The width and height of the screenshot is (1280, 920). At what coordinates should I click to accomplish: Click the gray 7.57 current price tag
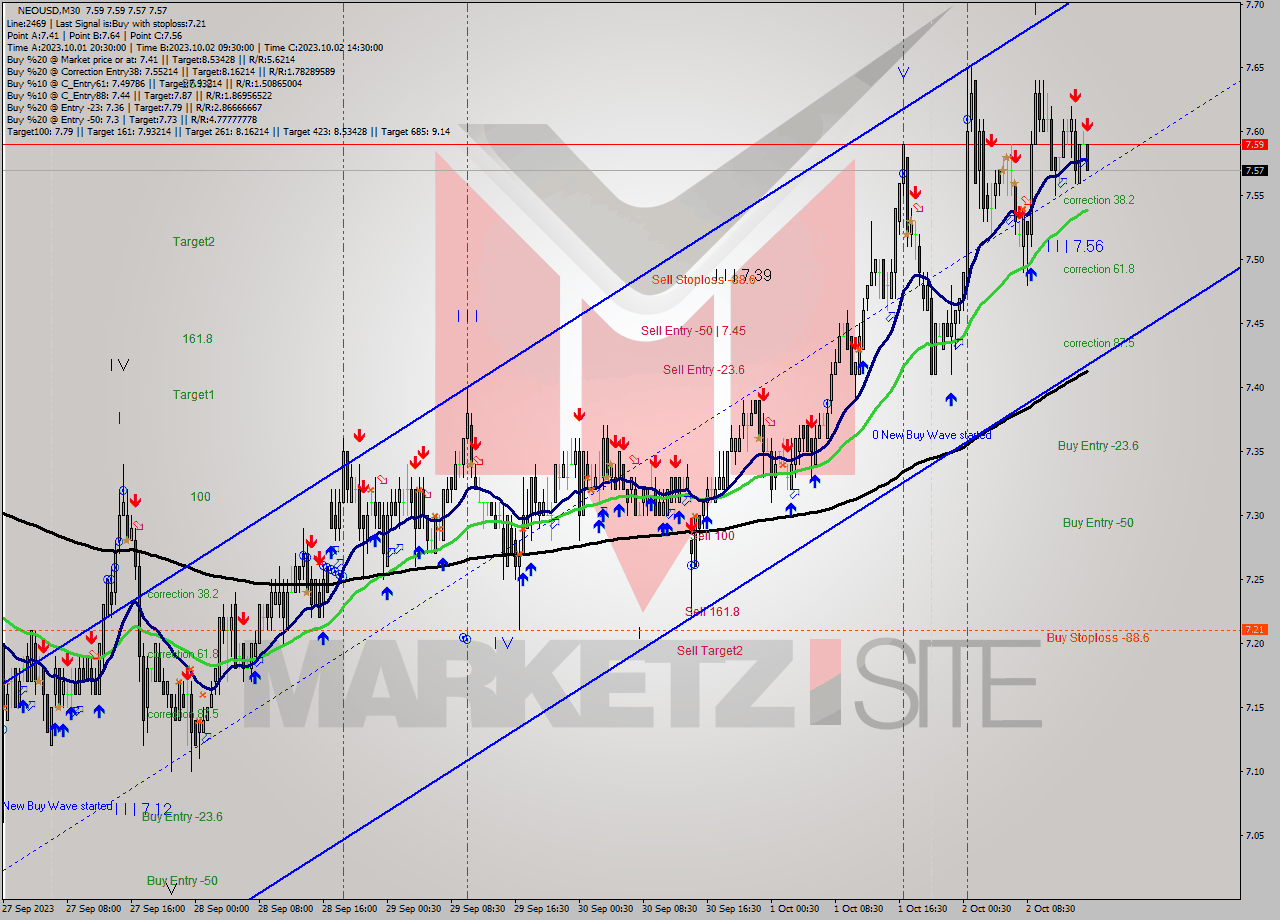[1254, 170]
